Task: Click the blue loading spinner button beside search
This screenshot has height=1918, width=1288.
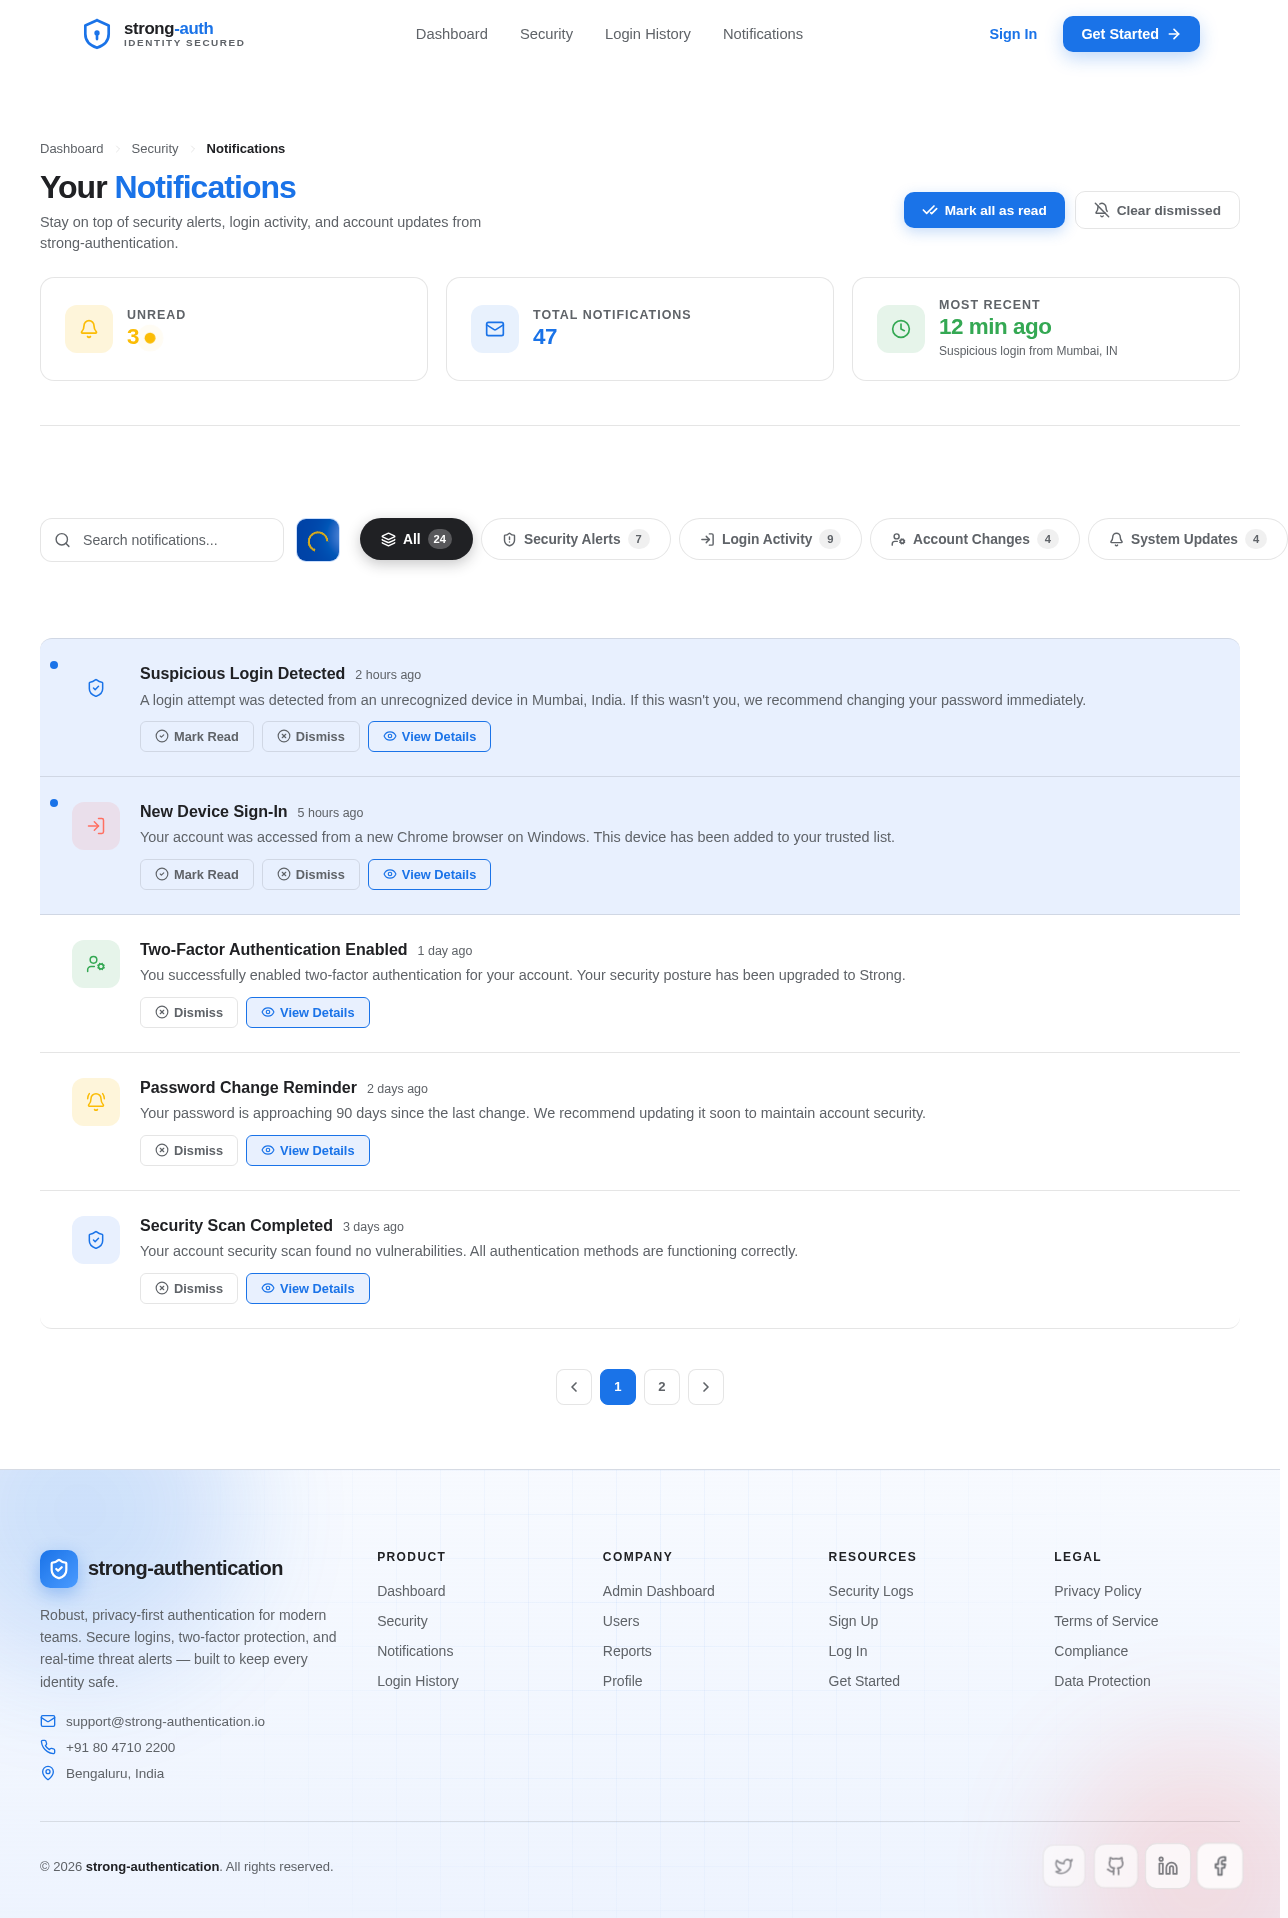Action: point(318,540)
